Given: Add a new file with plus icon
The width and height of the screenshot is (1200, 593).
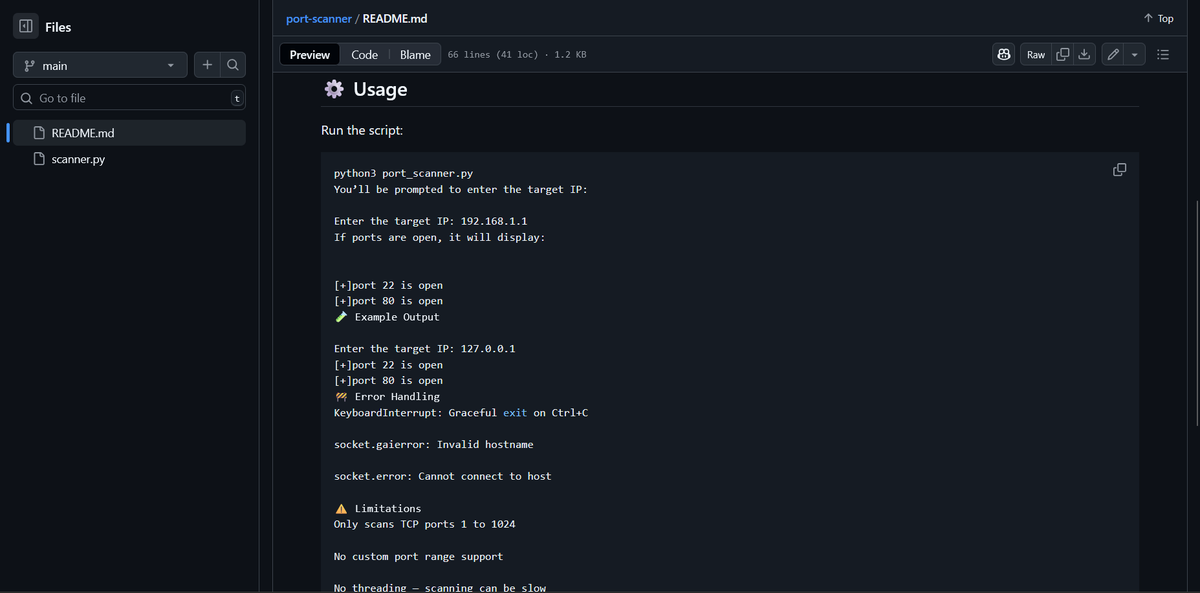Looking at the screenshot, I should coord(207,65).
